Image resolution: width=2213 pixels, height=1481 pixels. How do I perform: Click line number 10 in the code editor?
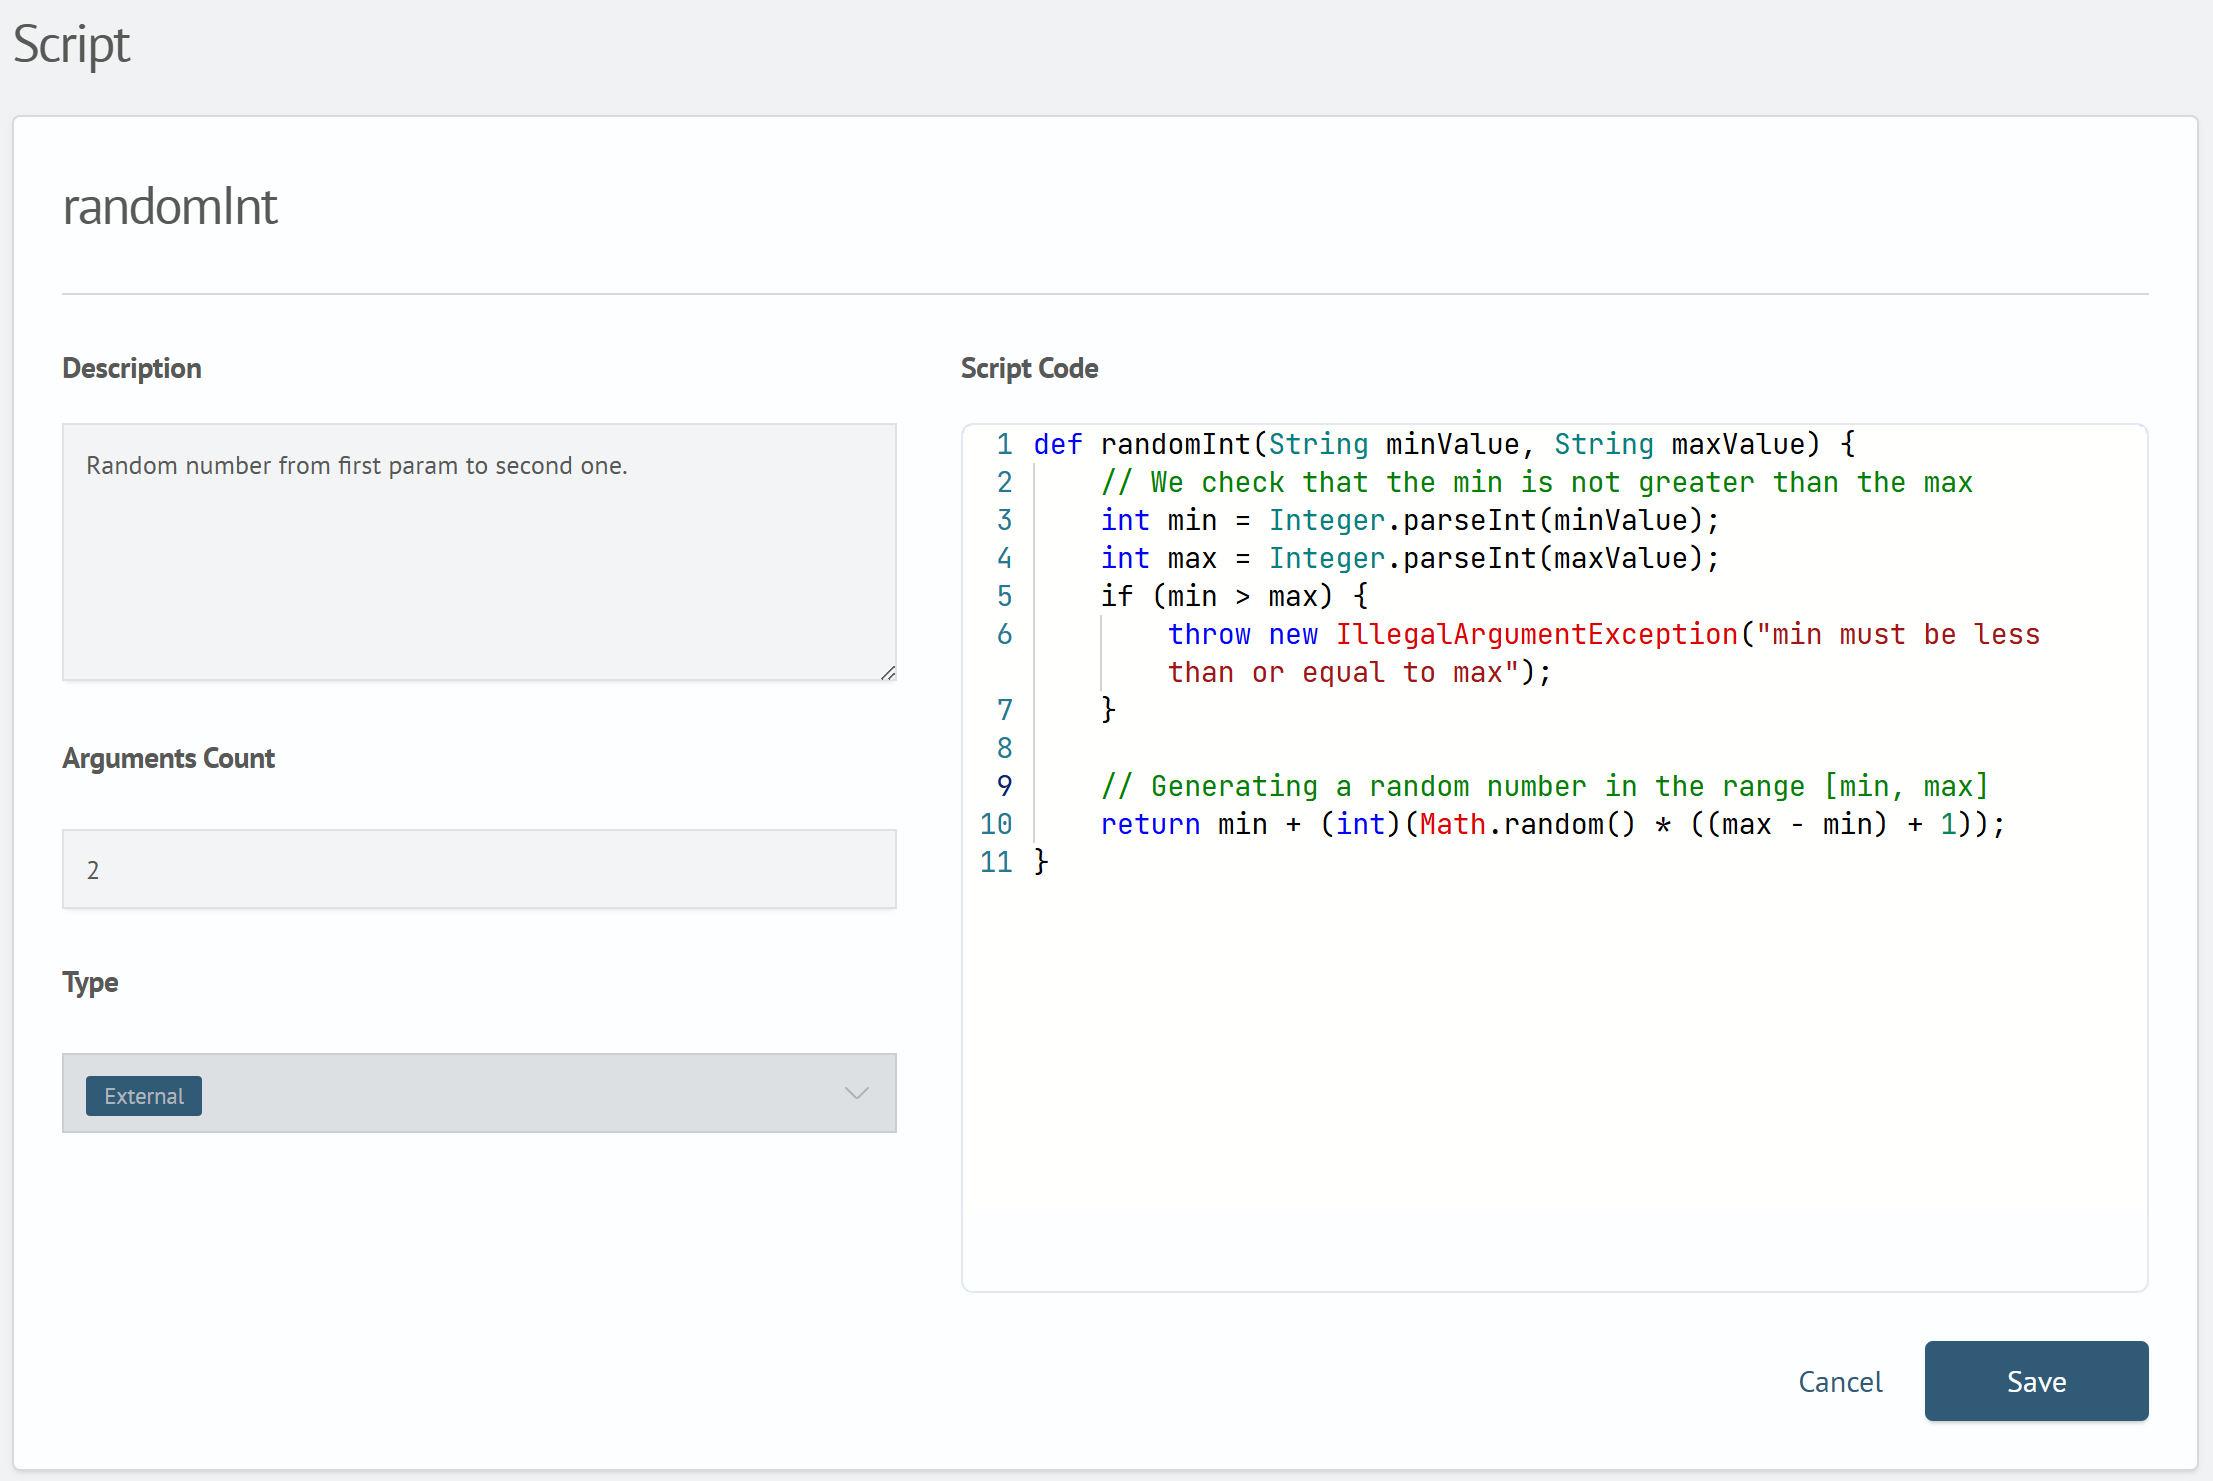[996, 824]
